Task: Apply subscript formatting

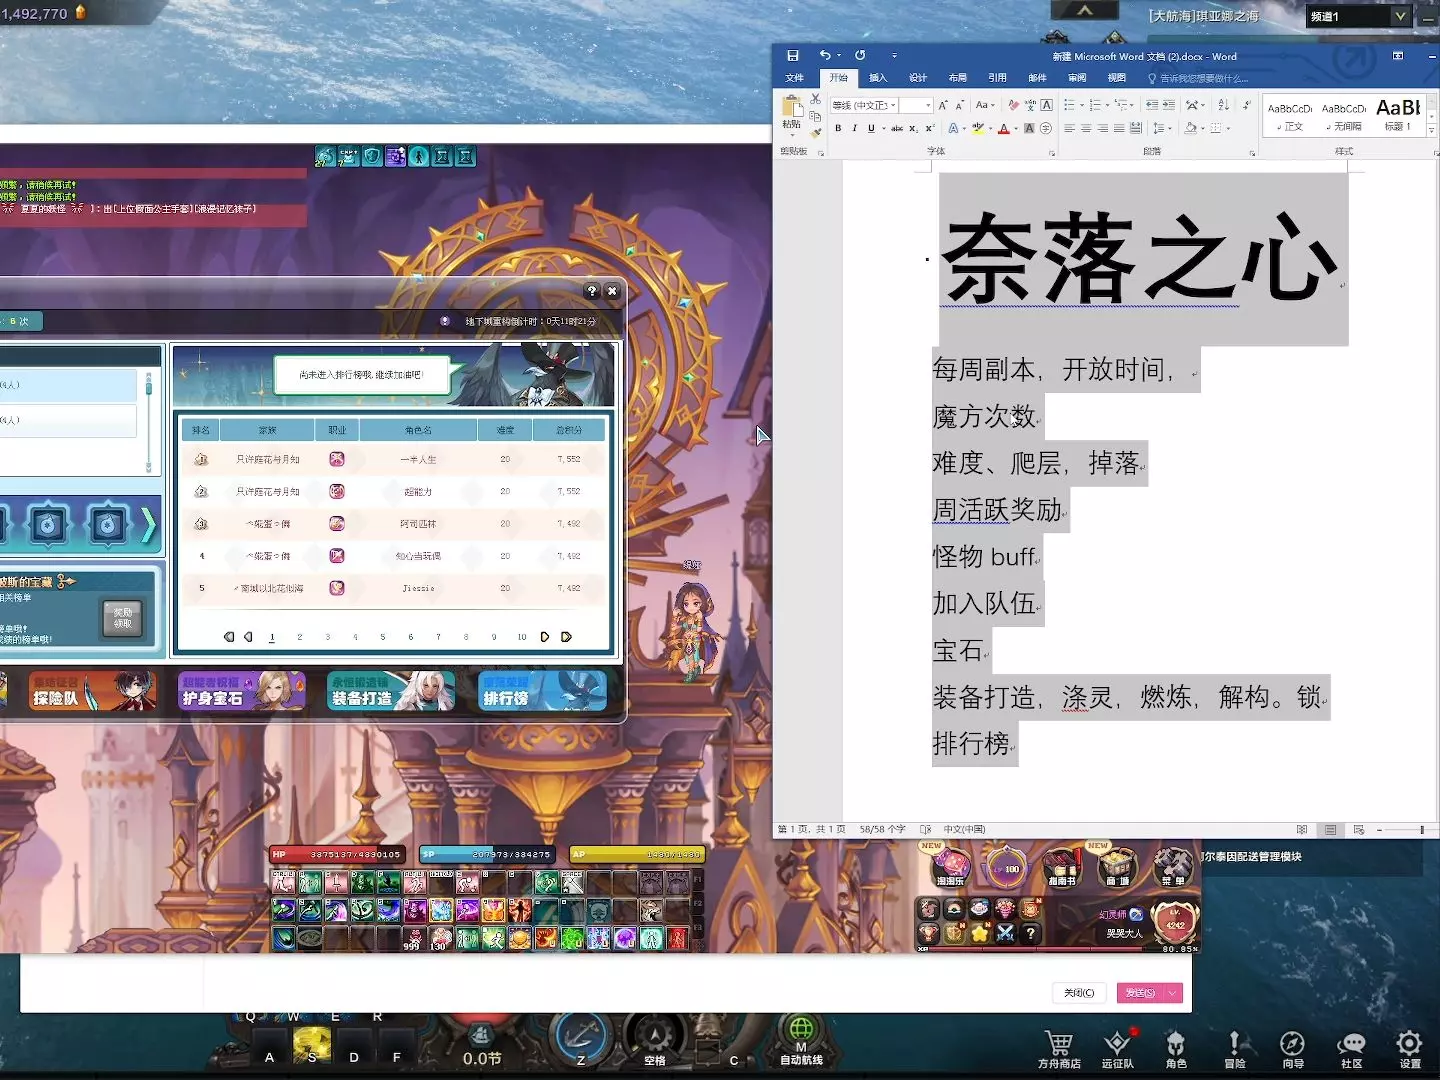Action: pyautogui.click(x=913, y=128)
